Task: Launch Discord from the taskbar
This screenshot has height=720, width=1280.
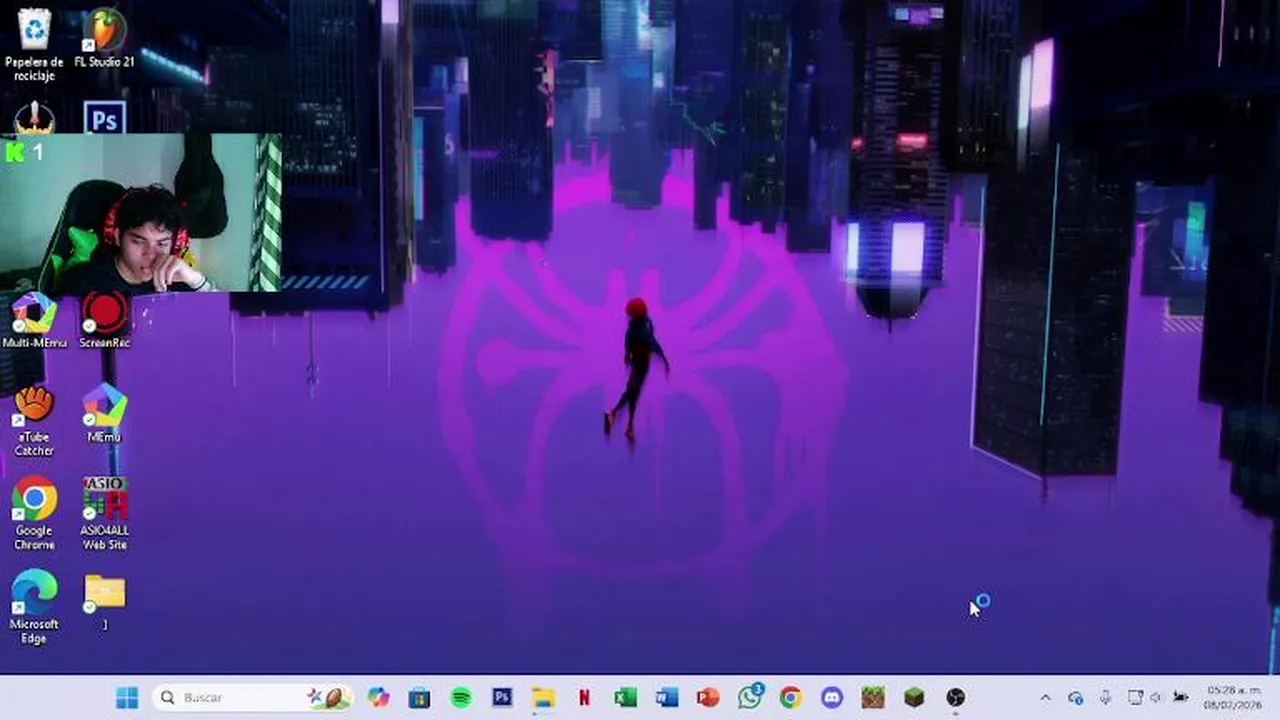Action: pos(832,697)
